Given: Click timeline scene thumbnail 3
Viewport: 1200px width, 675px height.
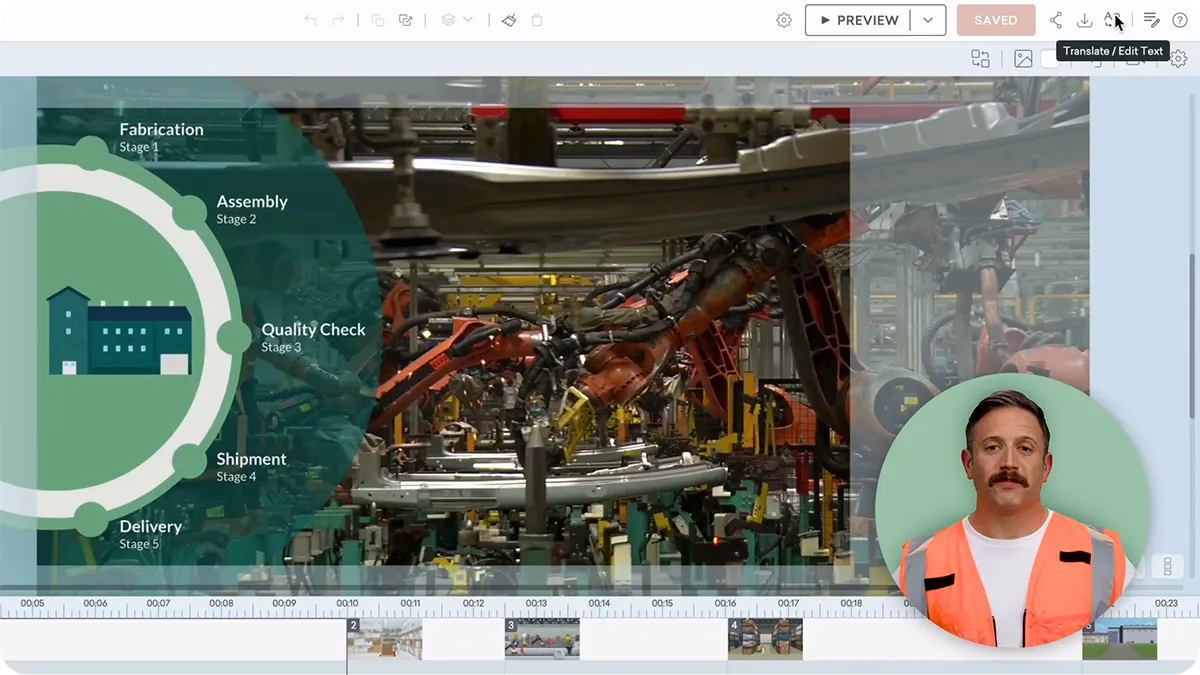Looking at the screenshot, I should click(x=542, y=639).
